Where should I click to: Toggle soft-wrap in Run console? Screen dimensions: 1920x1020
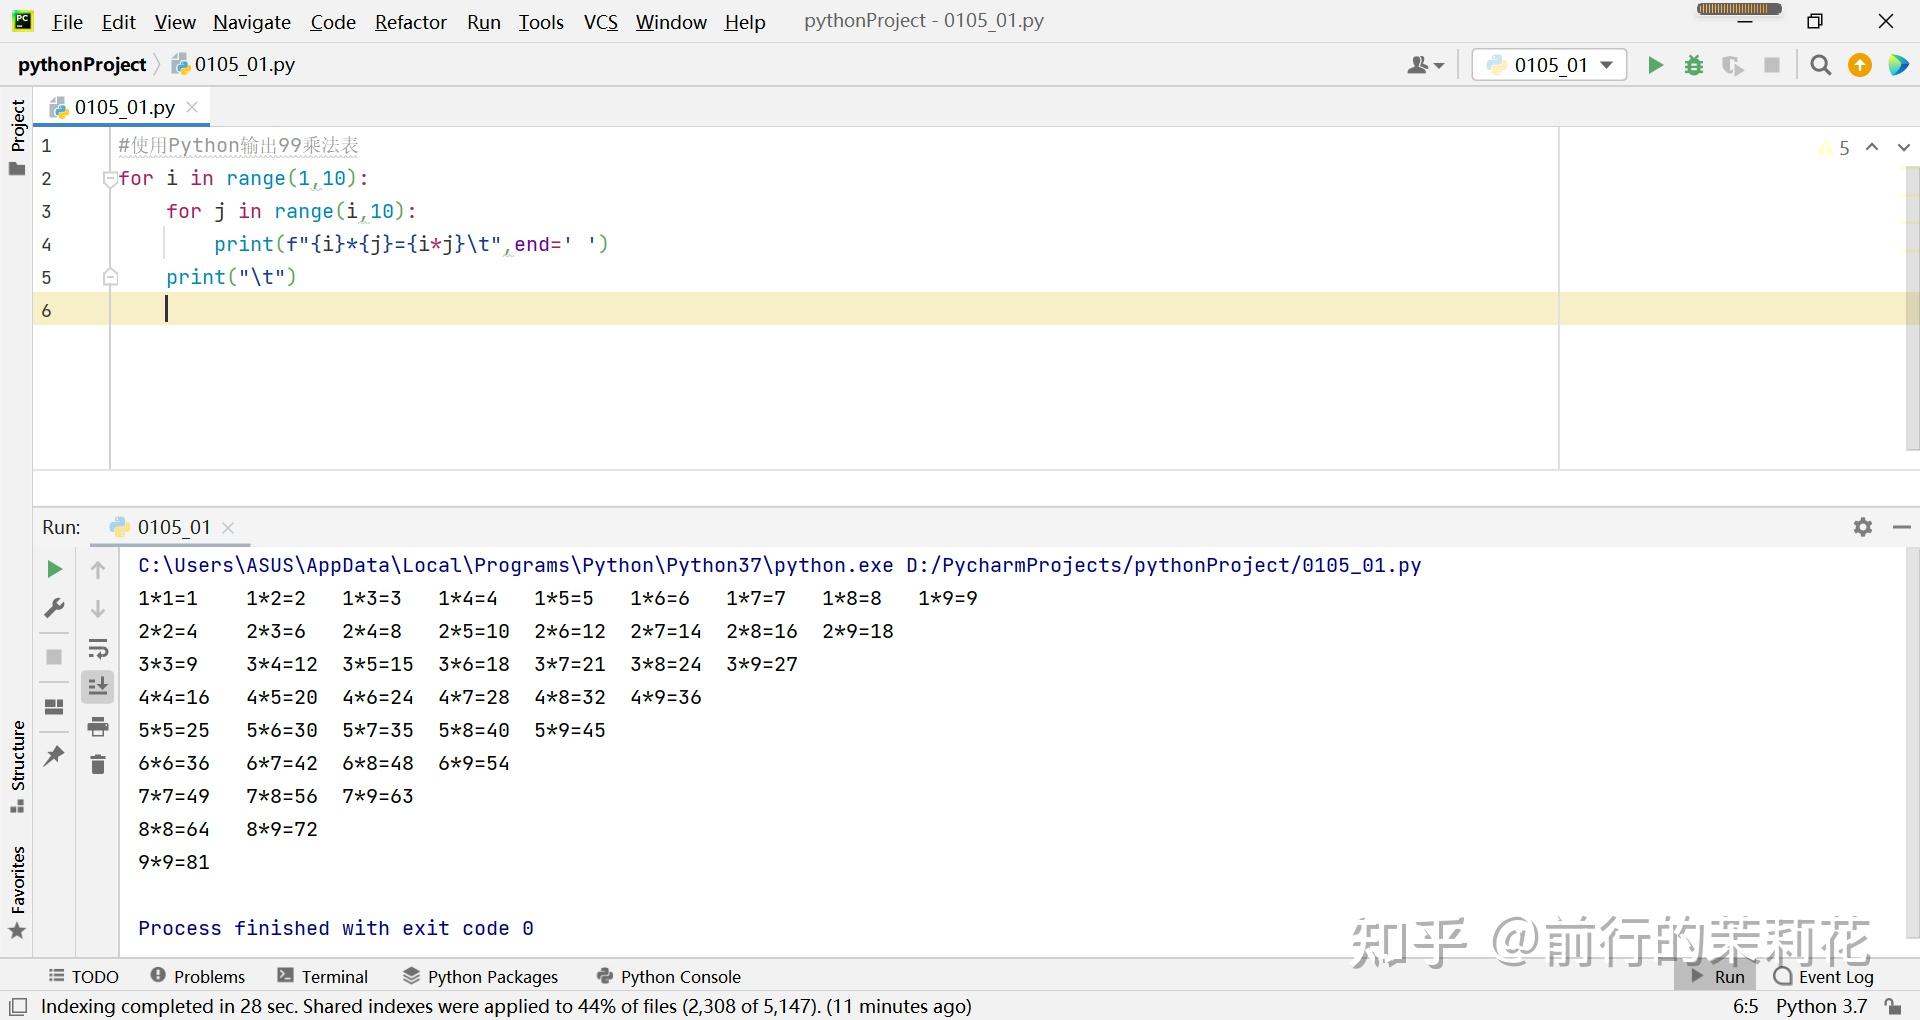tap(98, 649)
